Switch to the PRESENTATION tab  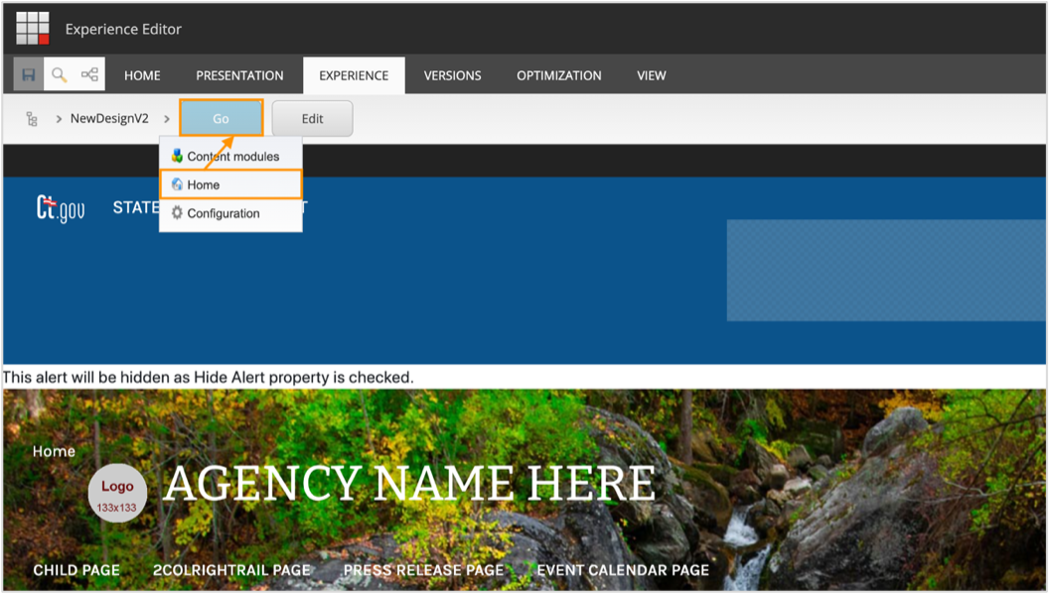pos(239,75)
